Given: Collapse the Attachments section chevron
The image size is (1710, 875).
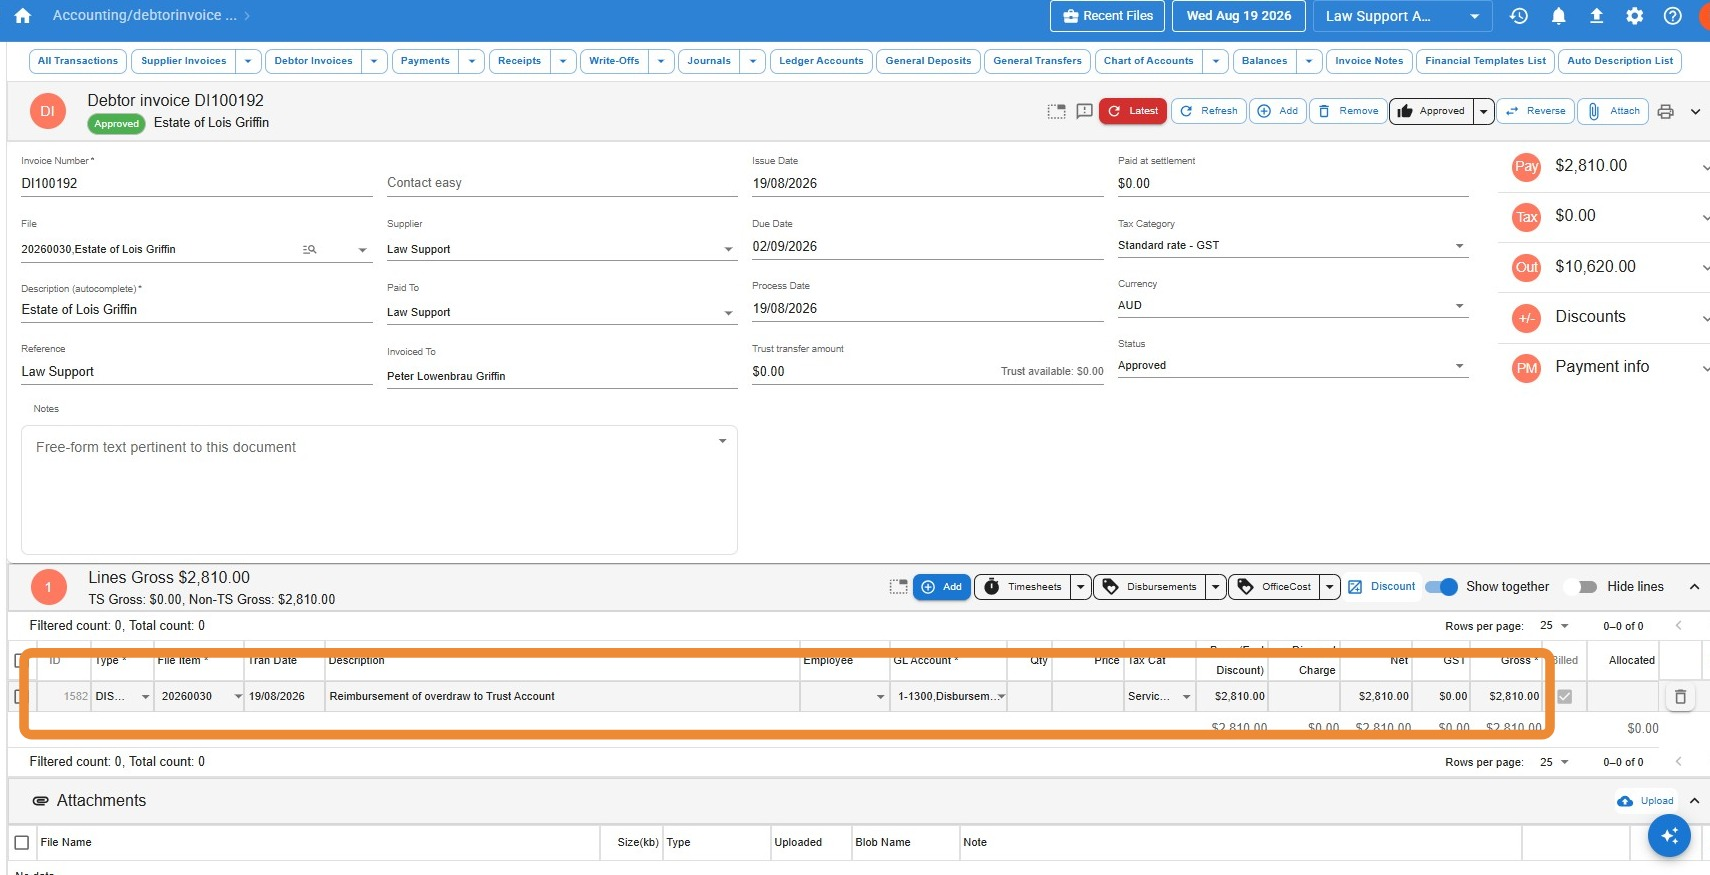Looking at the screenshot, I should [1694, 801].
